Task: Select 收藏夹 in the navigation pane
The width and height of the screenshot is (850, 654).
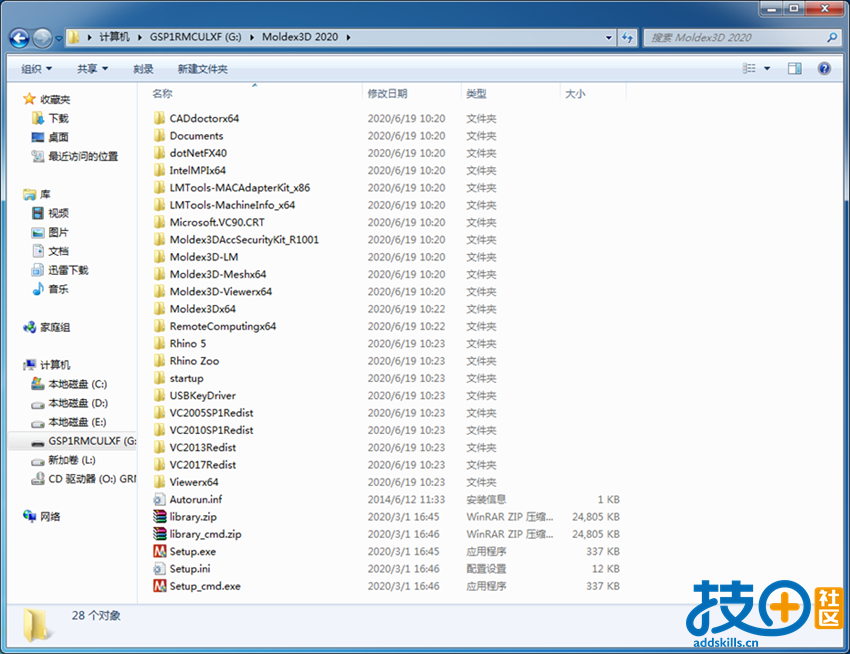Action: tap(55, 99)
